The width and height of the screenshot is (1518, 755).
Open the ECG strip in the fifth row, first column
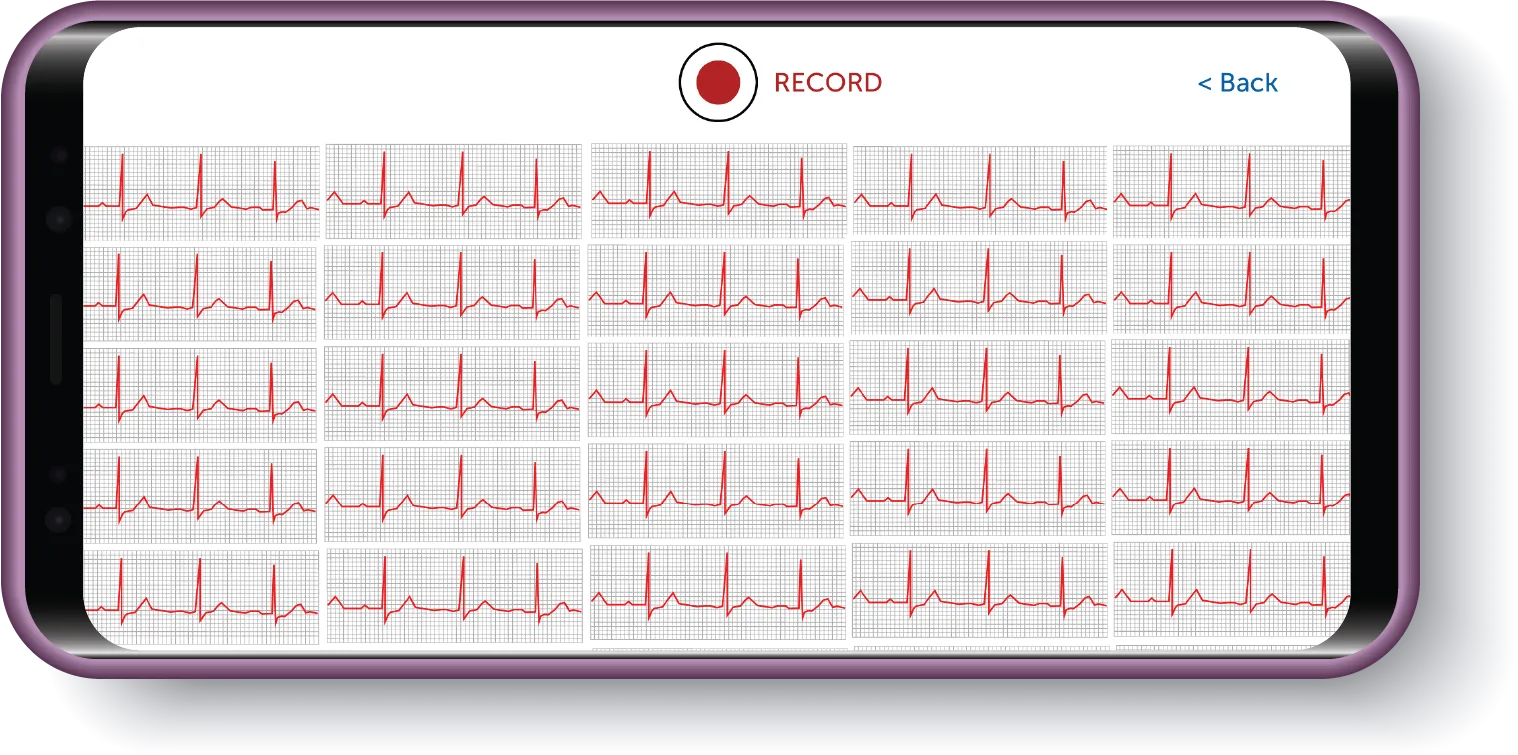tap(201, 597)
